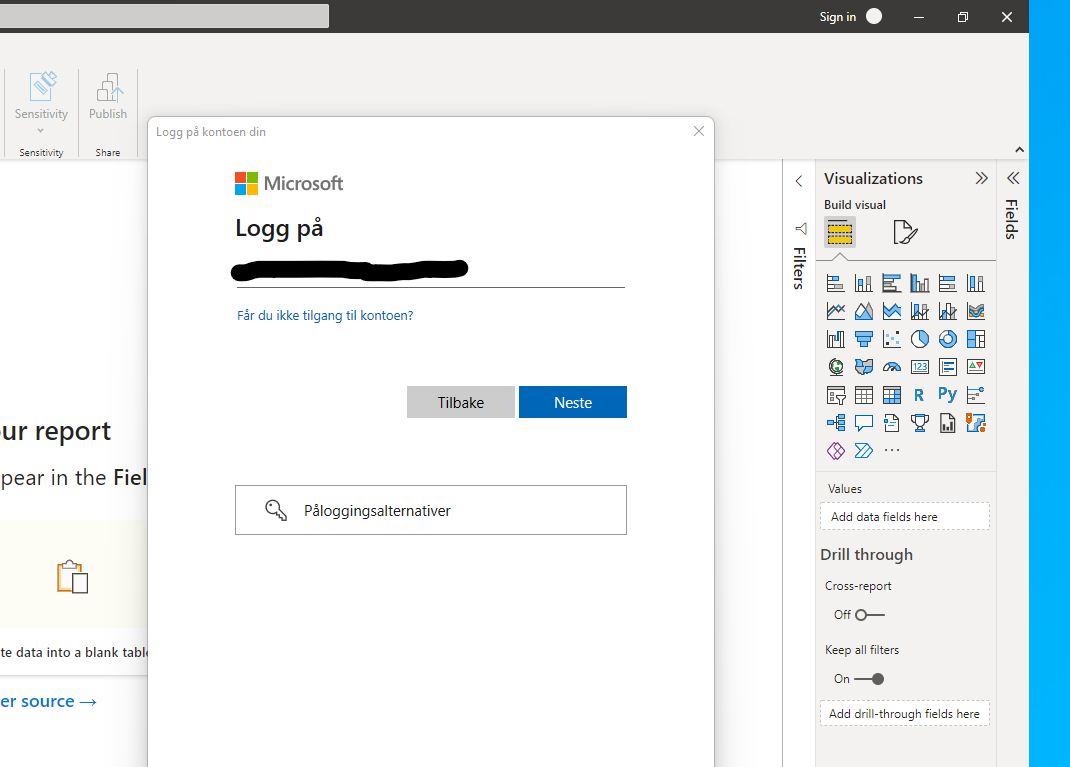Viewport: 1070px width, 767px height.
Task: Select the Stacked area chart visual
Action: tap(891, 311)
